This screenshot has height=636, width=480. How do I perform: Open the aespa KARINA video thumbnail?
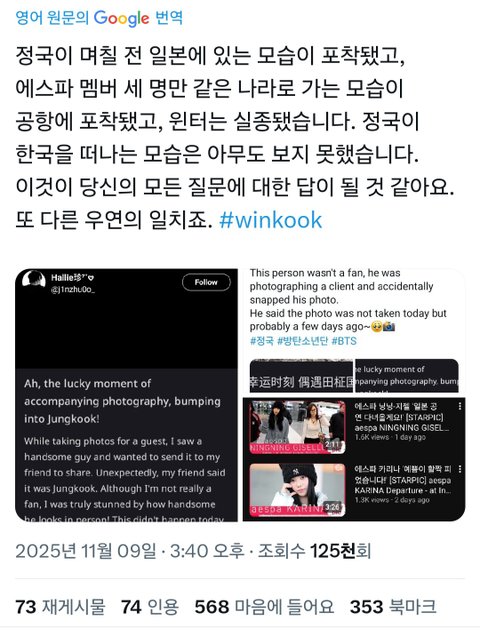(297, 490)
